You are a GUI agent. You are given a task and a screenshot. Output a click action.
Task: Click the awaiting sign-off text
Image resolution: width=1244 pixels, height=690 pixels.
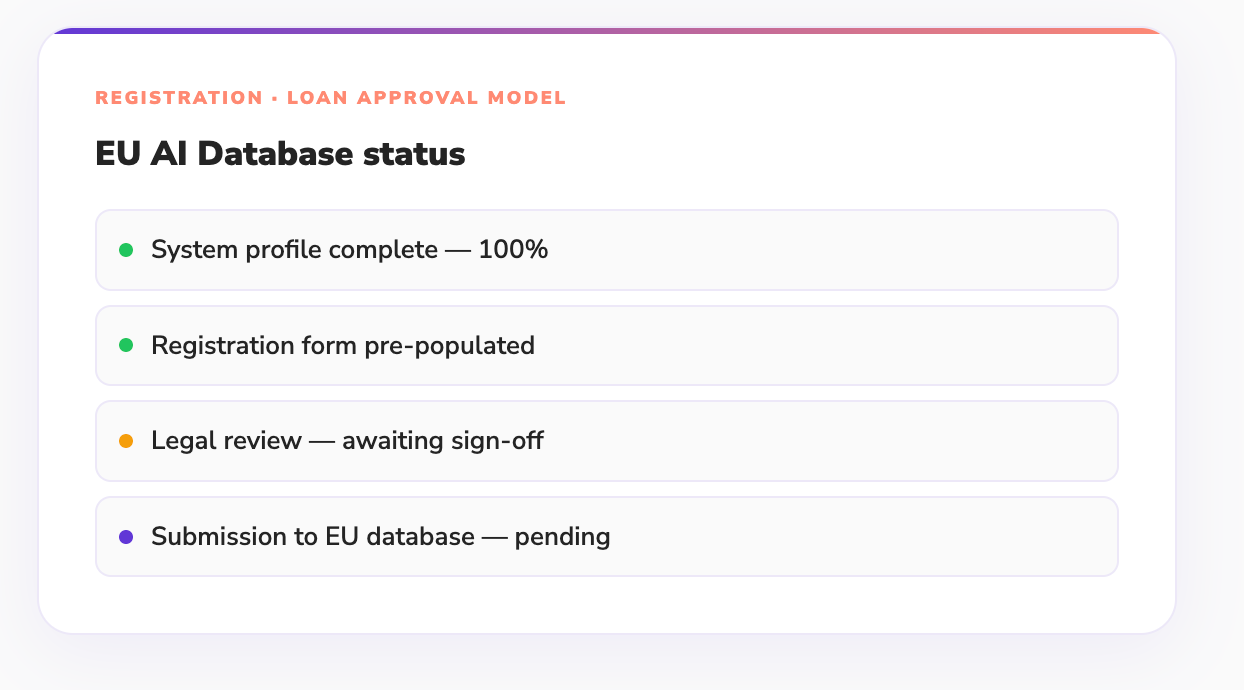[442, 441]
